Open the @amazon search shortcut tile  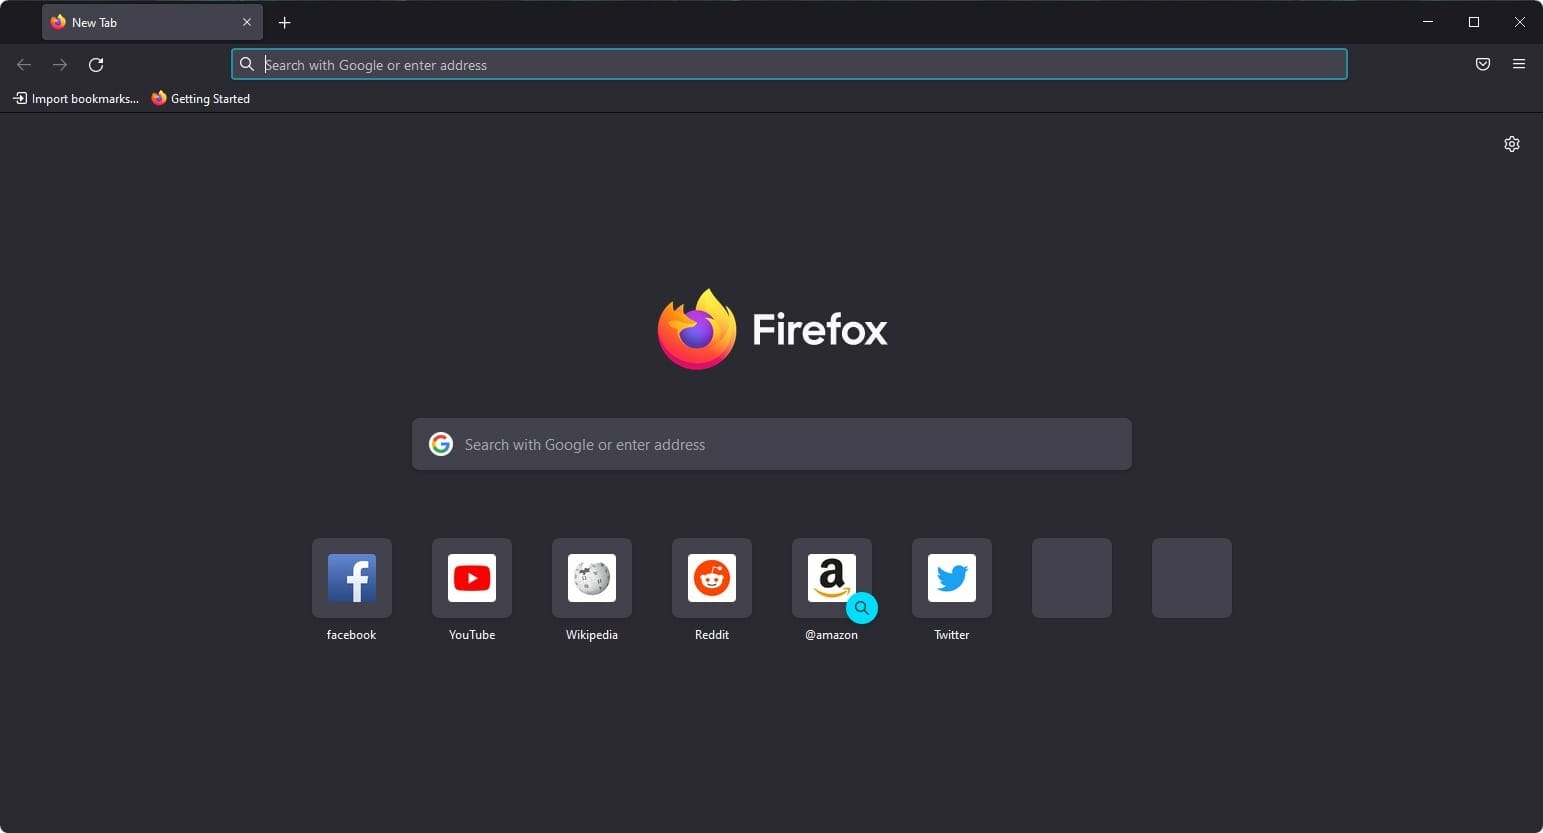point(832,578)
